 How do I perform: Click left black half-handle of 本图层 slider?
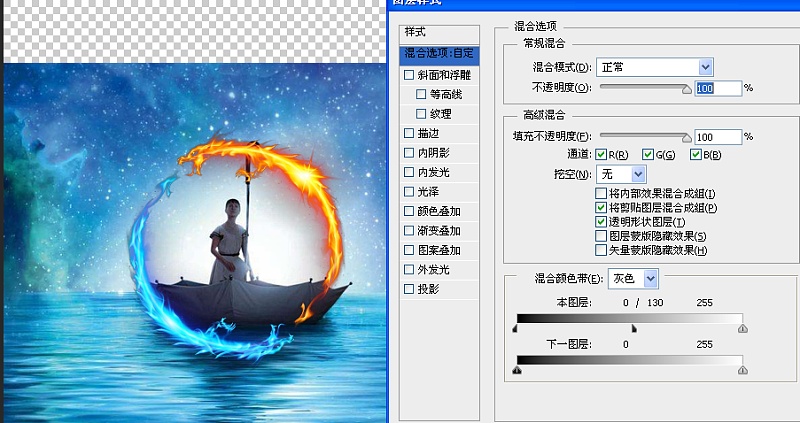pyautogui.click(x=515, y=329)
